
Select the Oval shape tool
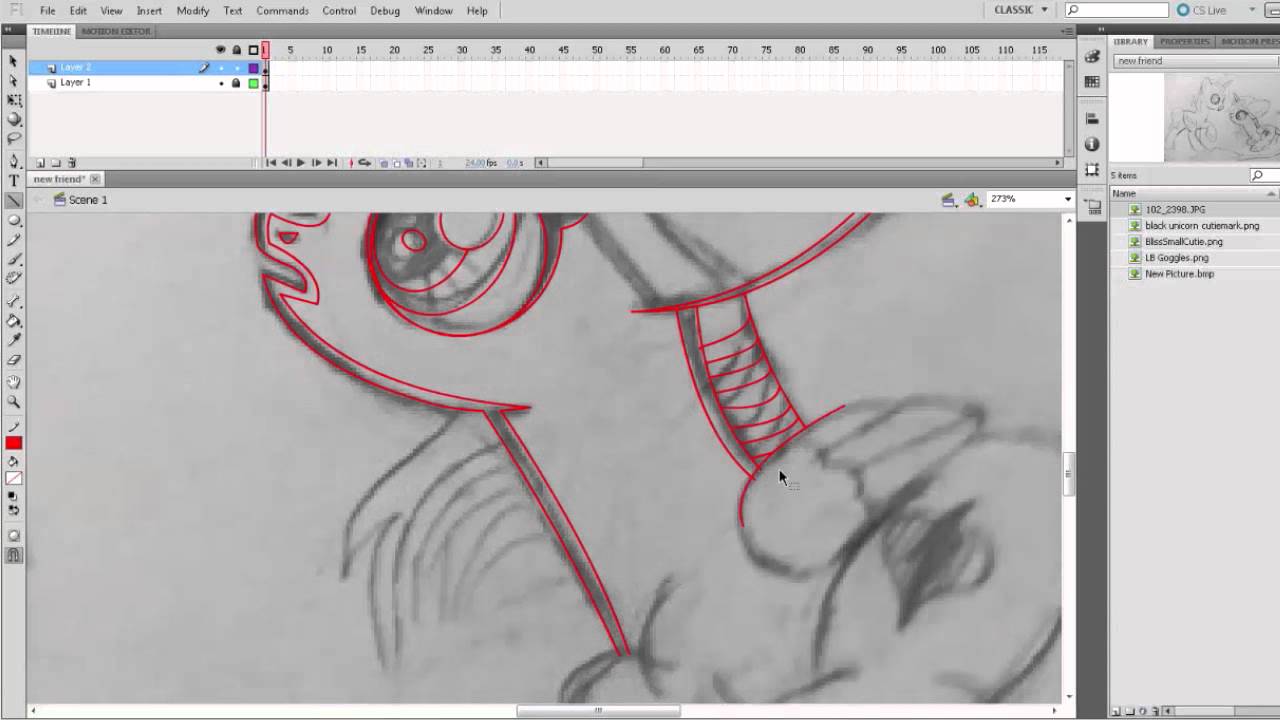pos(14,220)
